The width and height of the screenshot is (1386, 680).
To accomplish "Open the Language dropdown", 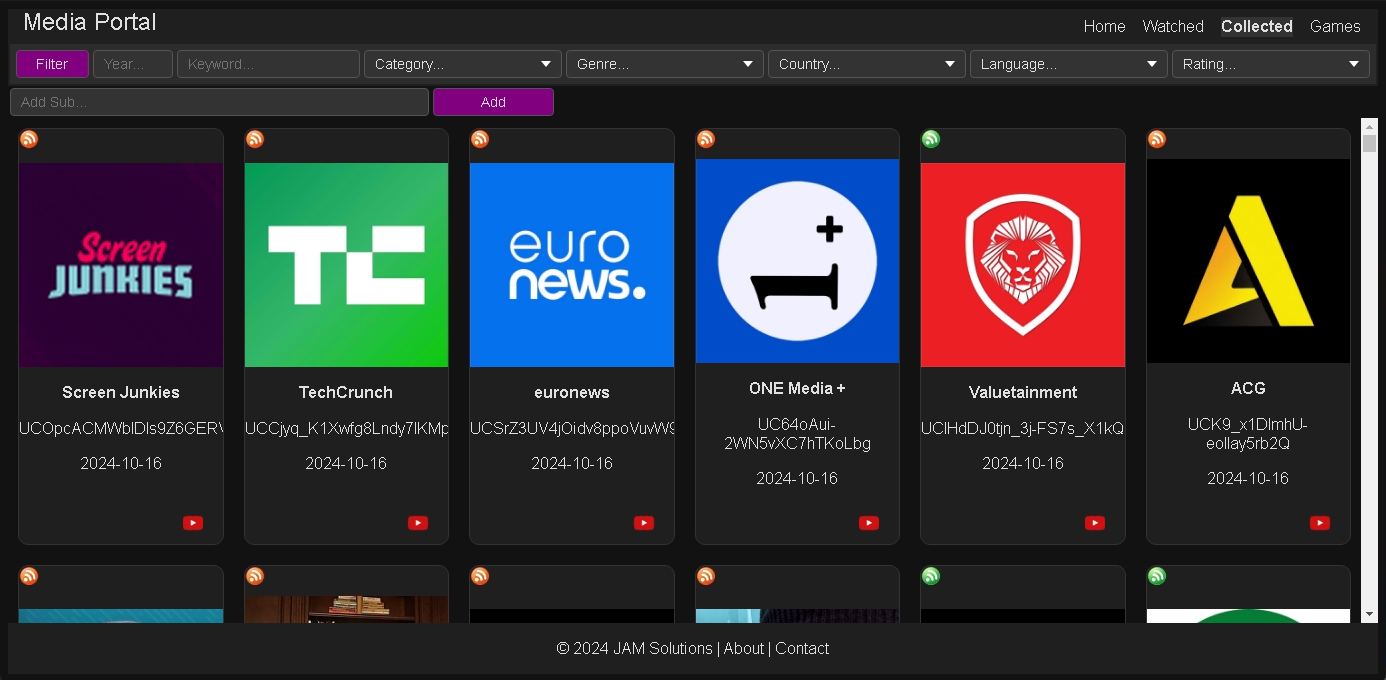I will (1069, 64).
